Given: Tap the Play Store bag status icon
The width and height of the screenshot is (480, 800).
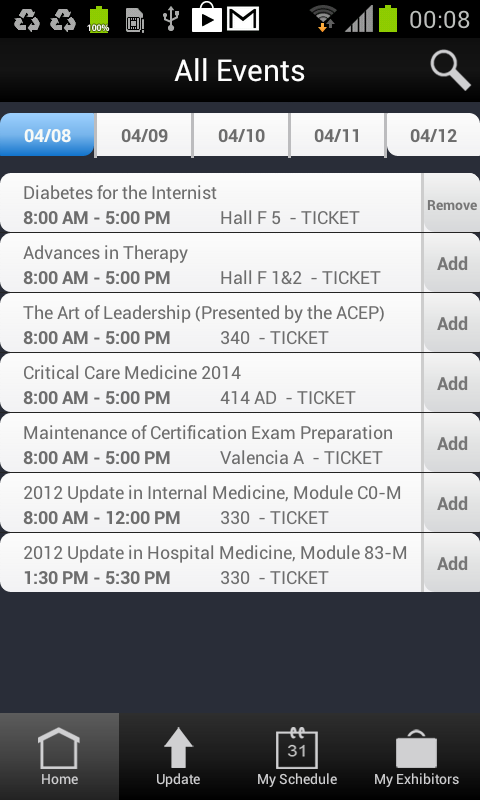Looking at the screenshot, I should click(x=207, y=17).
